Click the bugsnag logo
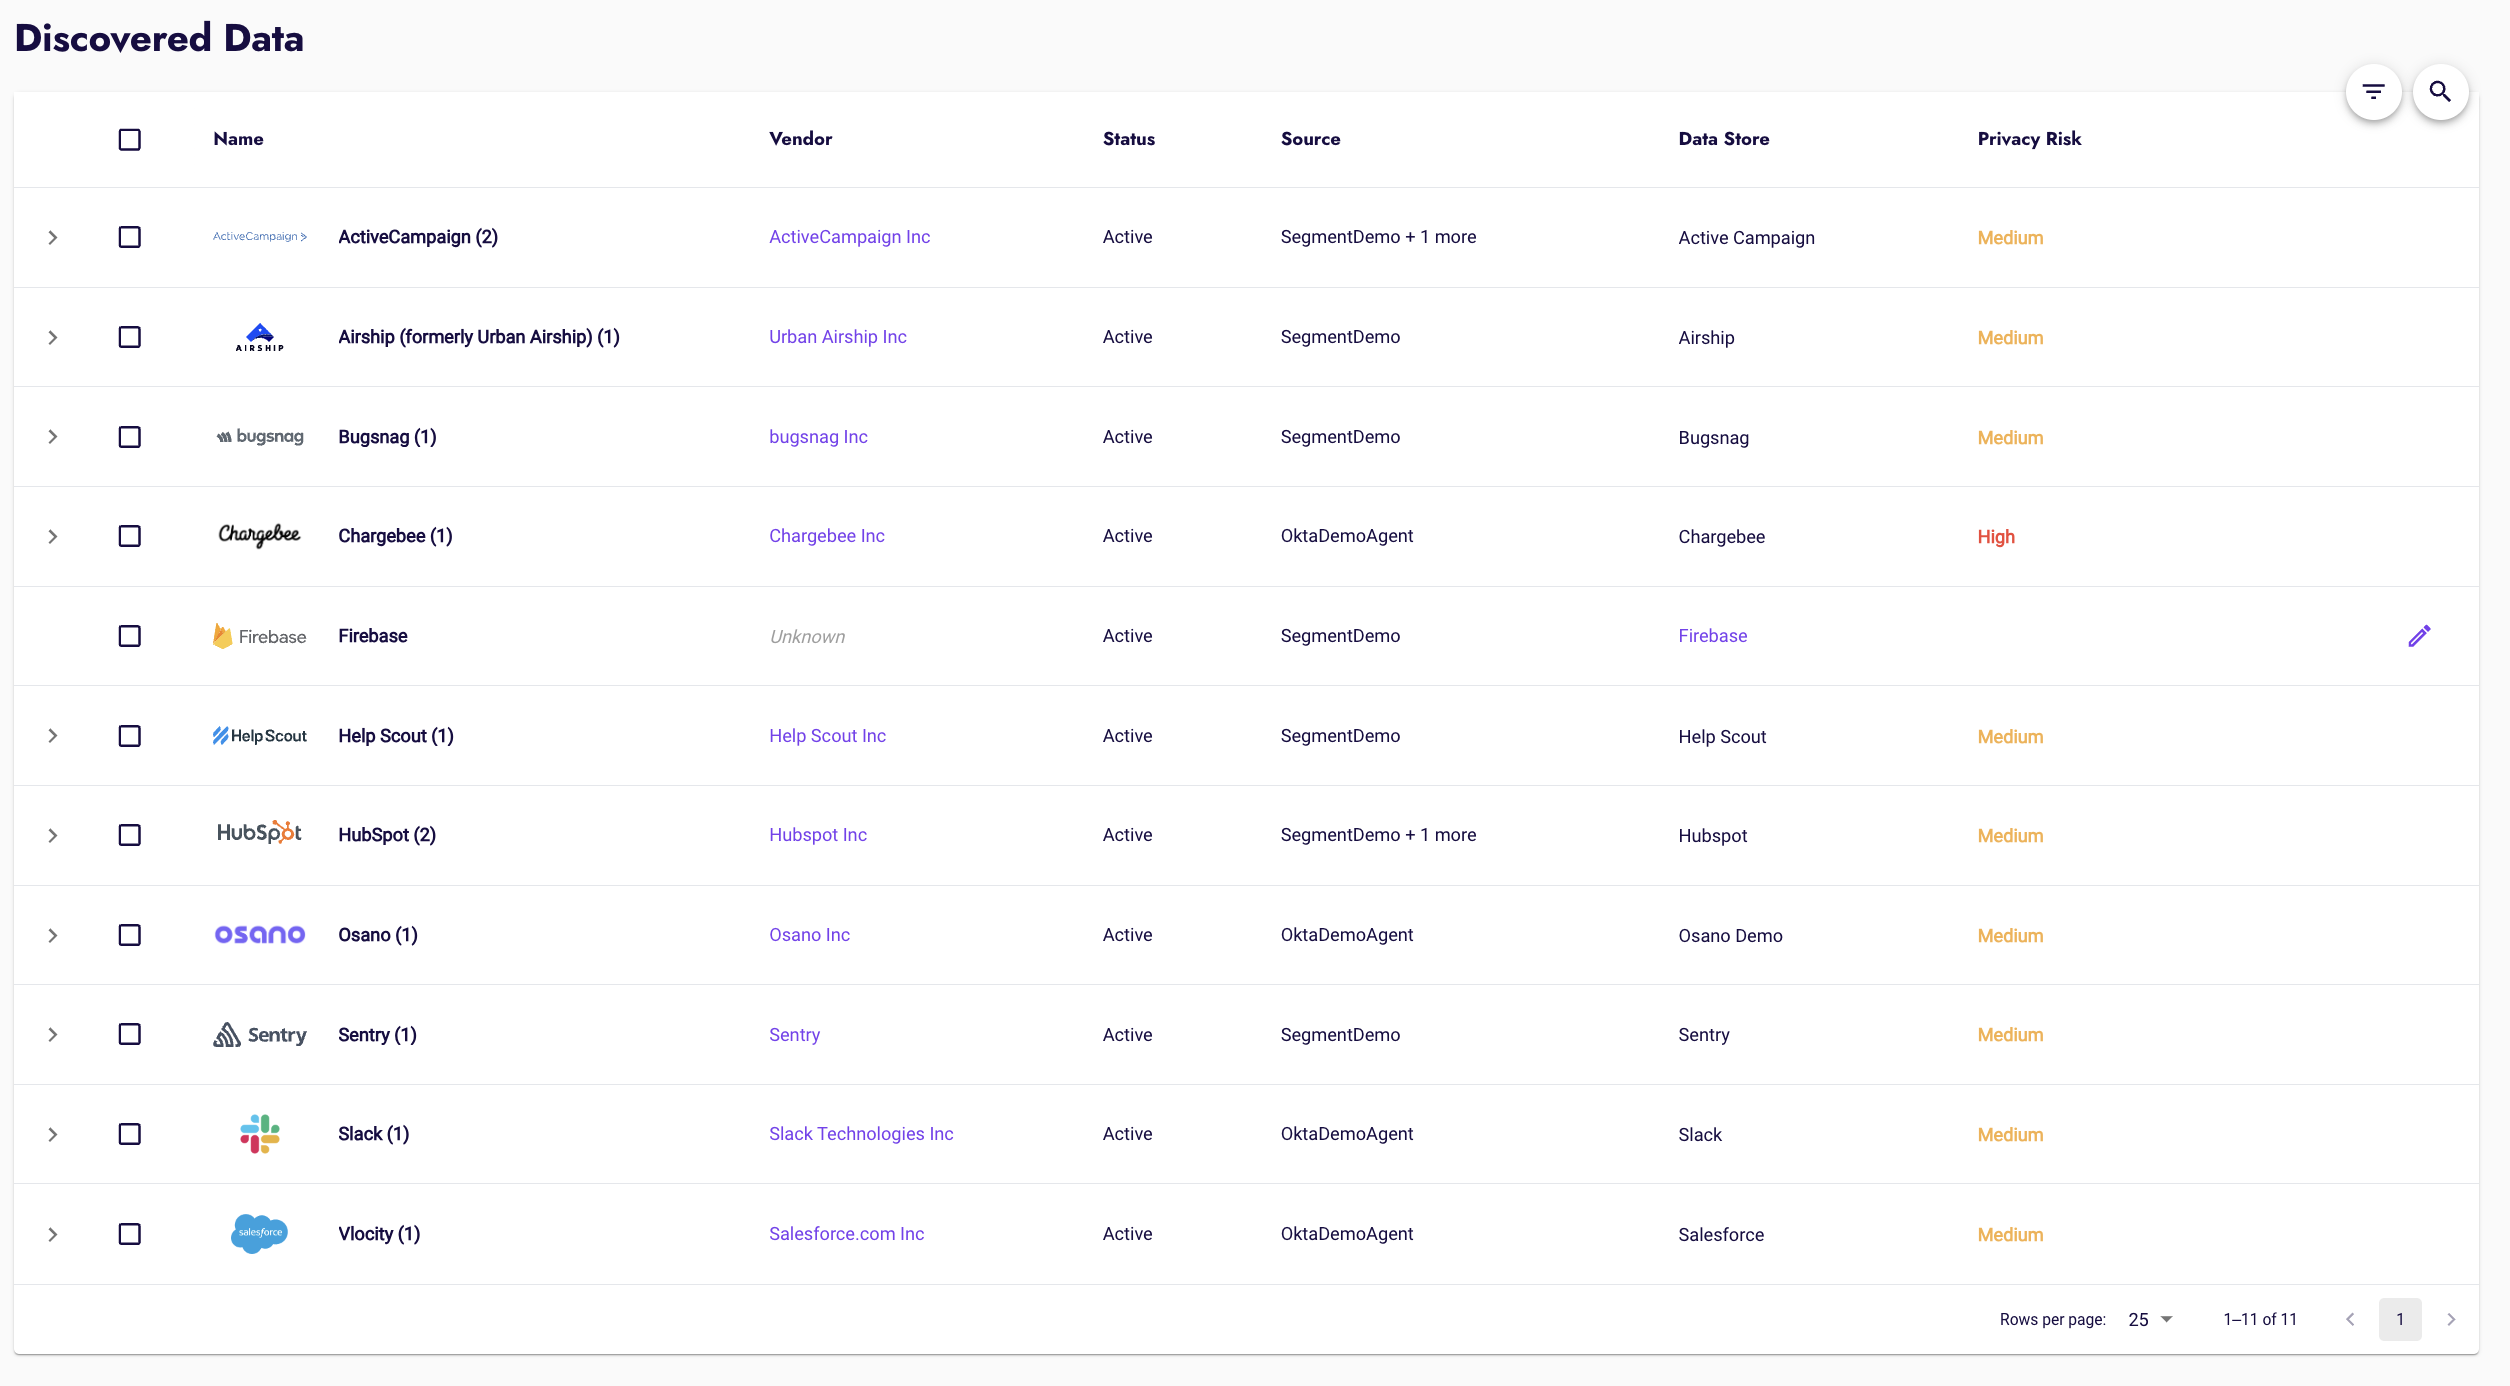 [x=260, y=437]
